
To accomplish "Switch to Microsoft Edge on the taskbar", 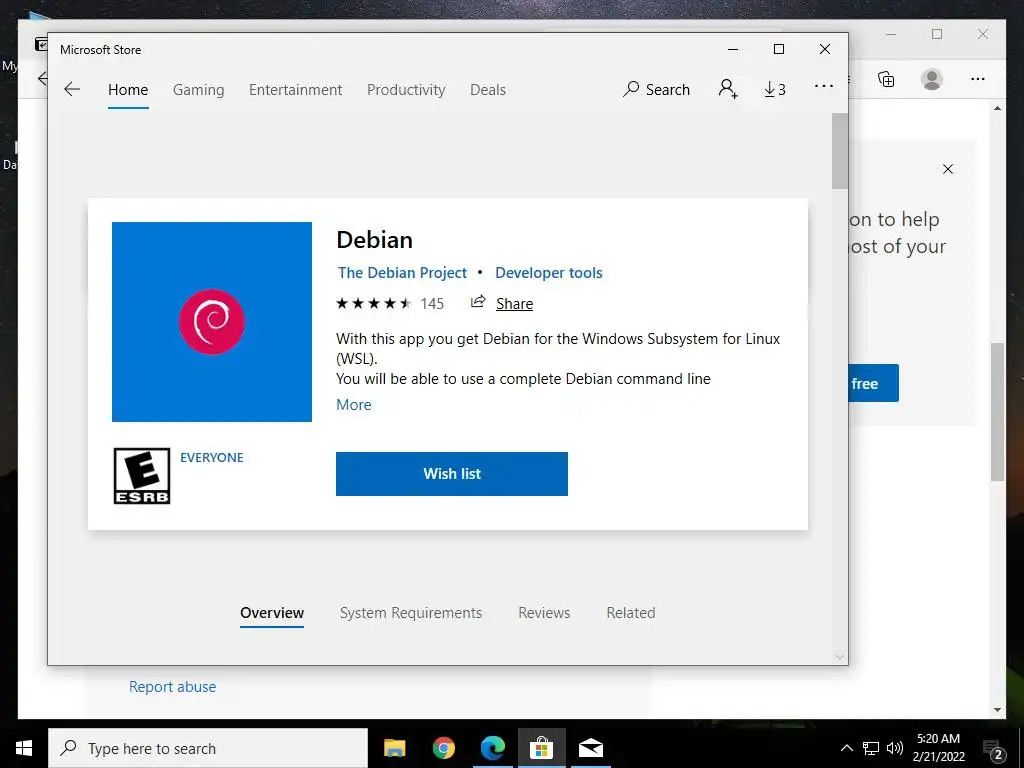I will 492,748.
